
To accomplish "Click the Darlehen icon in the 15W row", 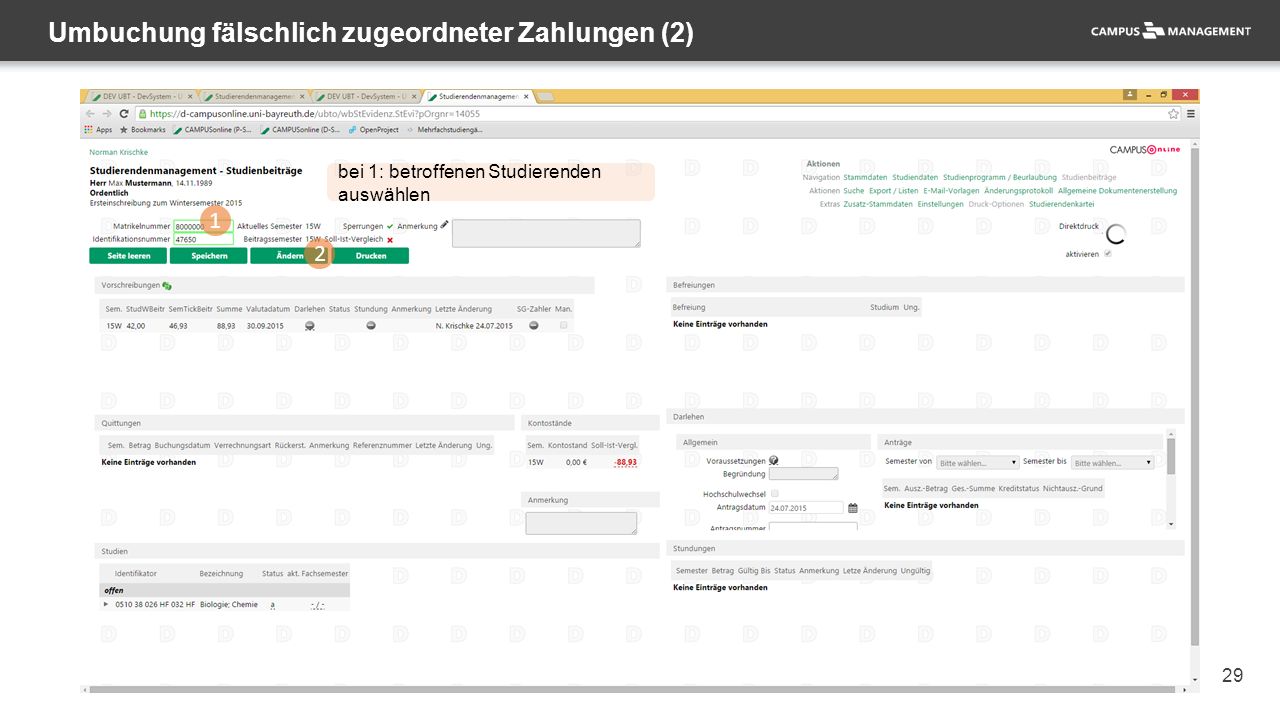I will pyautogui.click(x=310, y=326).
